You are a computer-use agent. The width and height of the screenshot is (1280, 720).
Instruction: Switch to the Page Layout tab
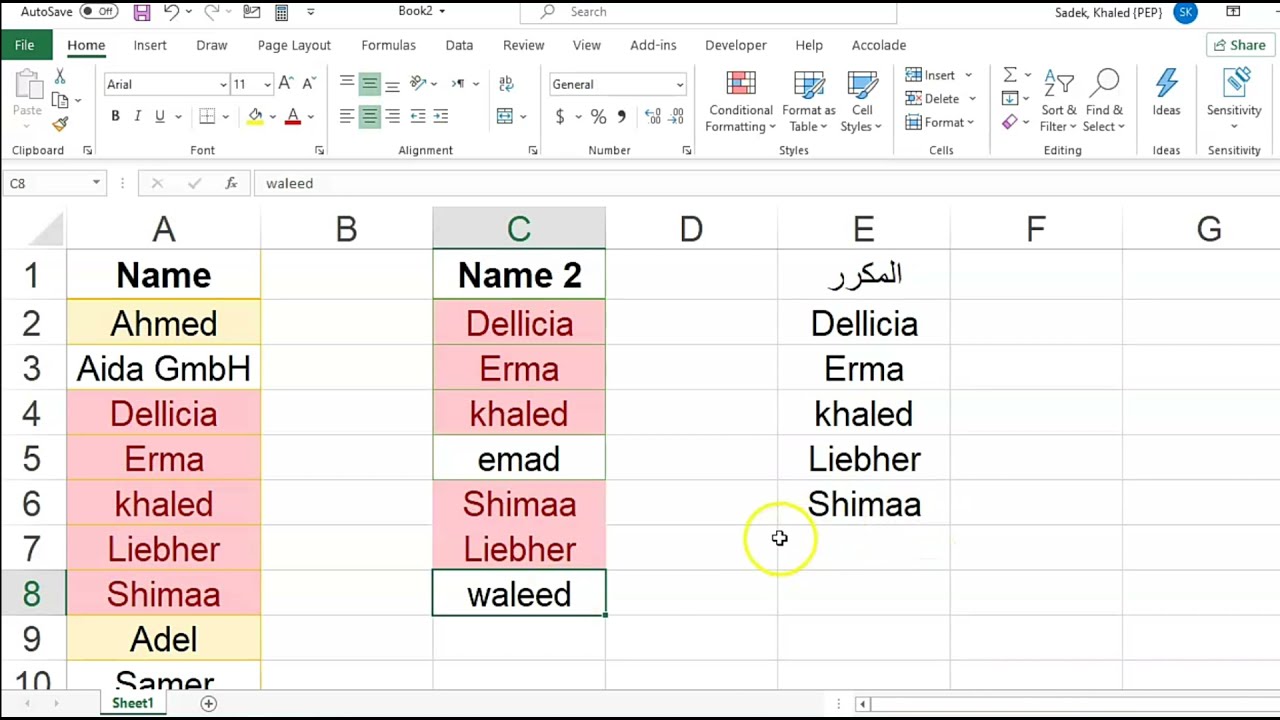[294, 45]
